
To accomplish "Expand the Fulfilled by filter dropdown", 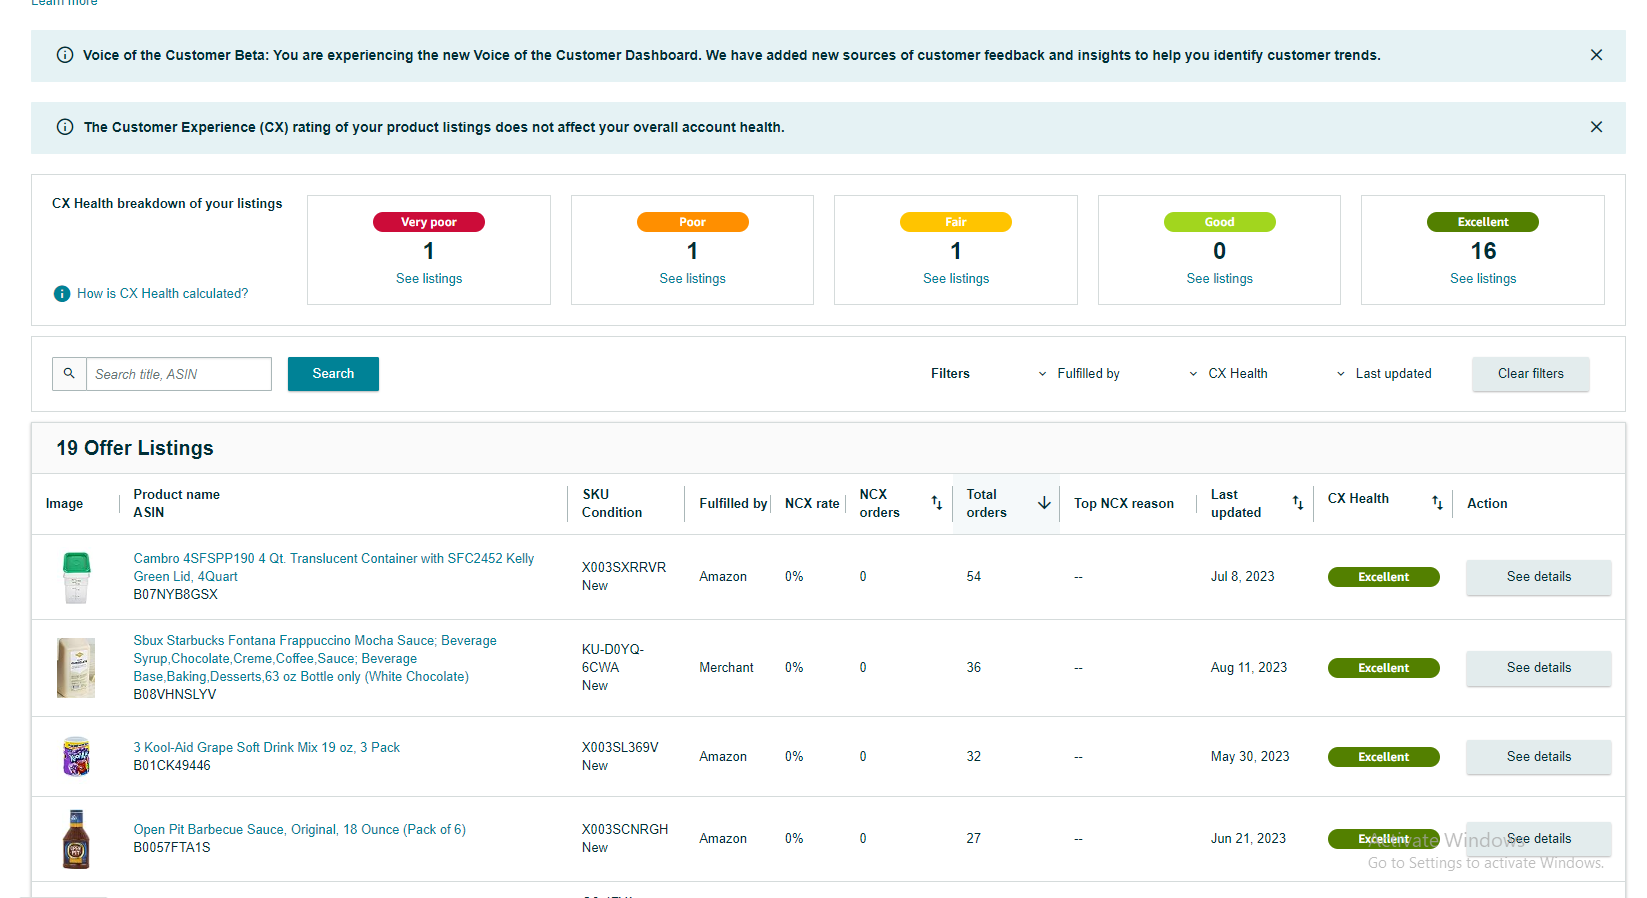I will 1078,374.
